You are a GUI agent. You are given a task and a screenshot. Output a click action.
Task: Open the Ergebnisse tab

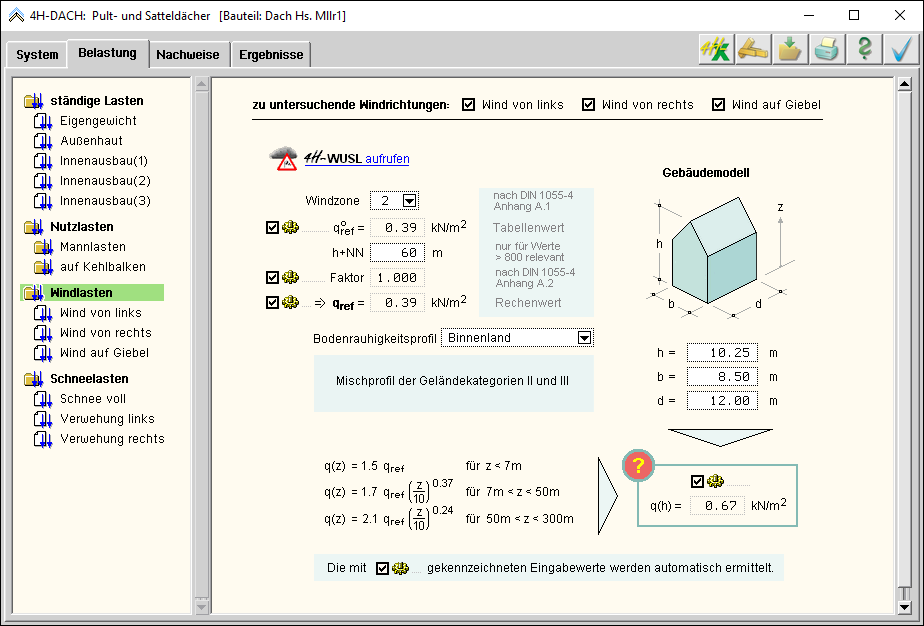coord(271,55)
